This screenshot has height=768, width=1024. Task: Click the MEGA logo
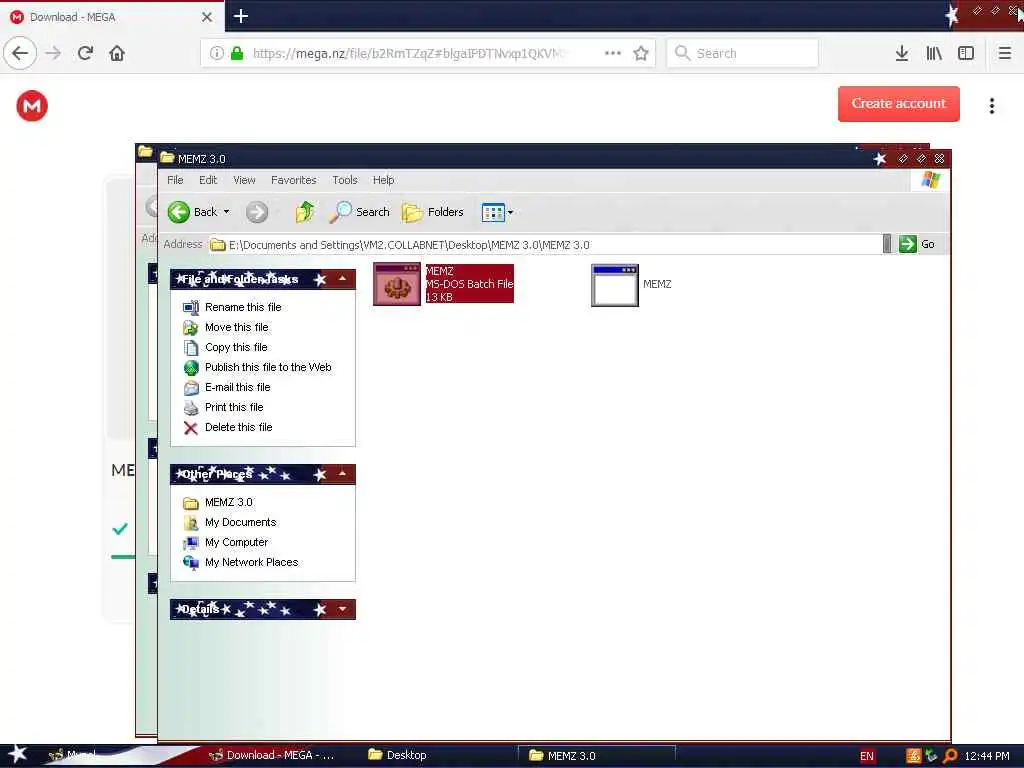(32, 106)
